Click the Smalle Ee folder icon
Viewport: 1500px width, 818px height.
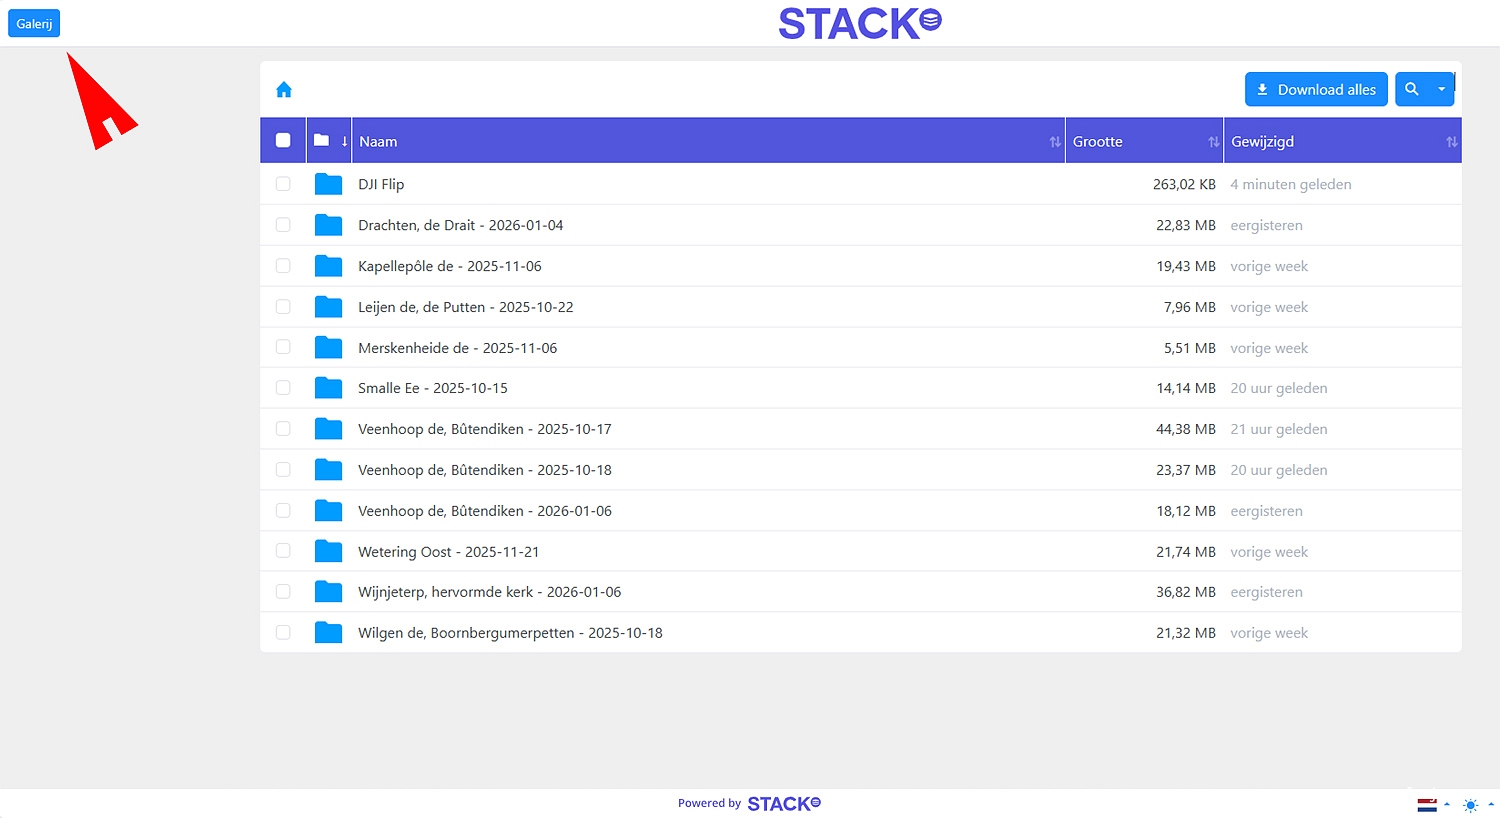coord(328,388)
